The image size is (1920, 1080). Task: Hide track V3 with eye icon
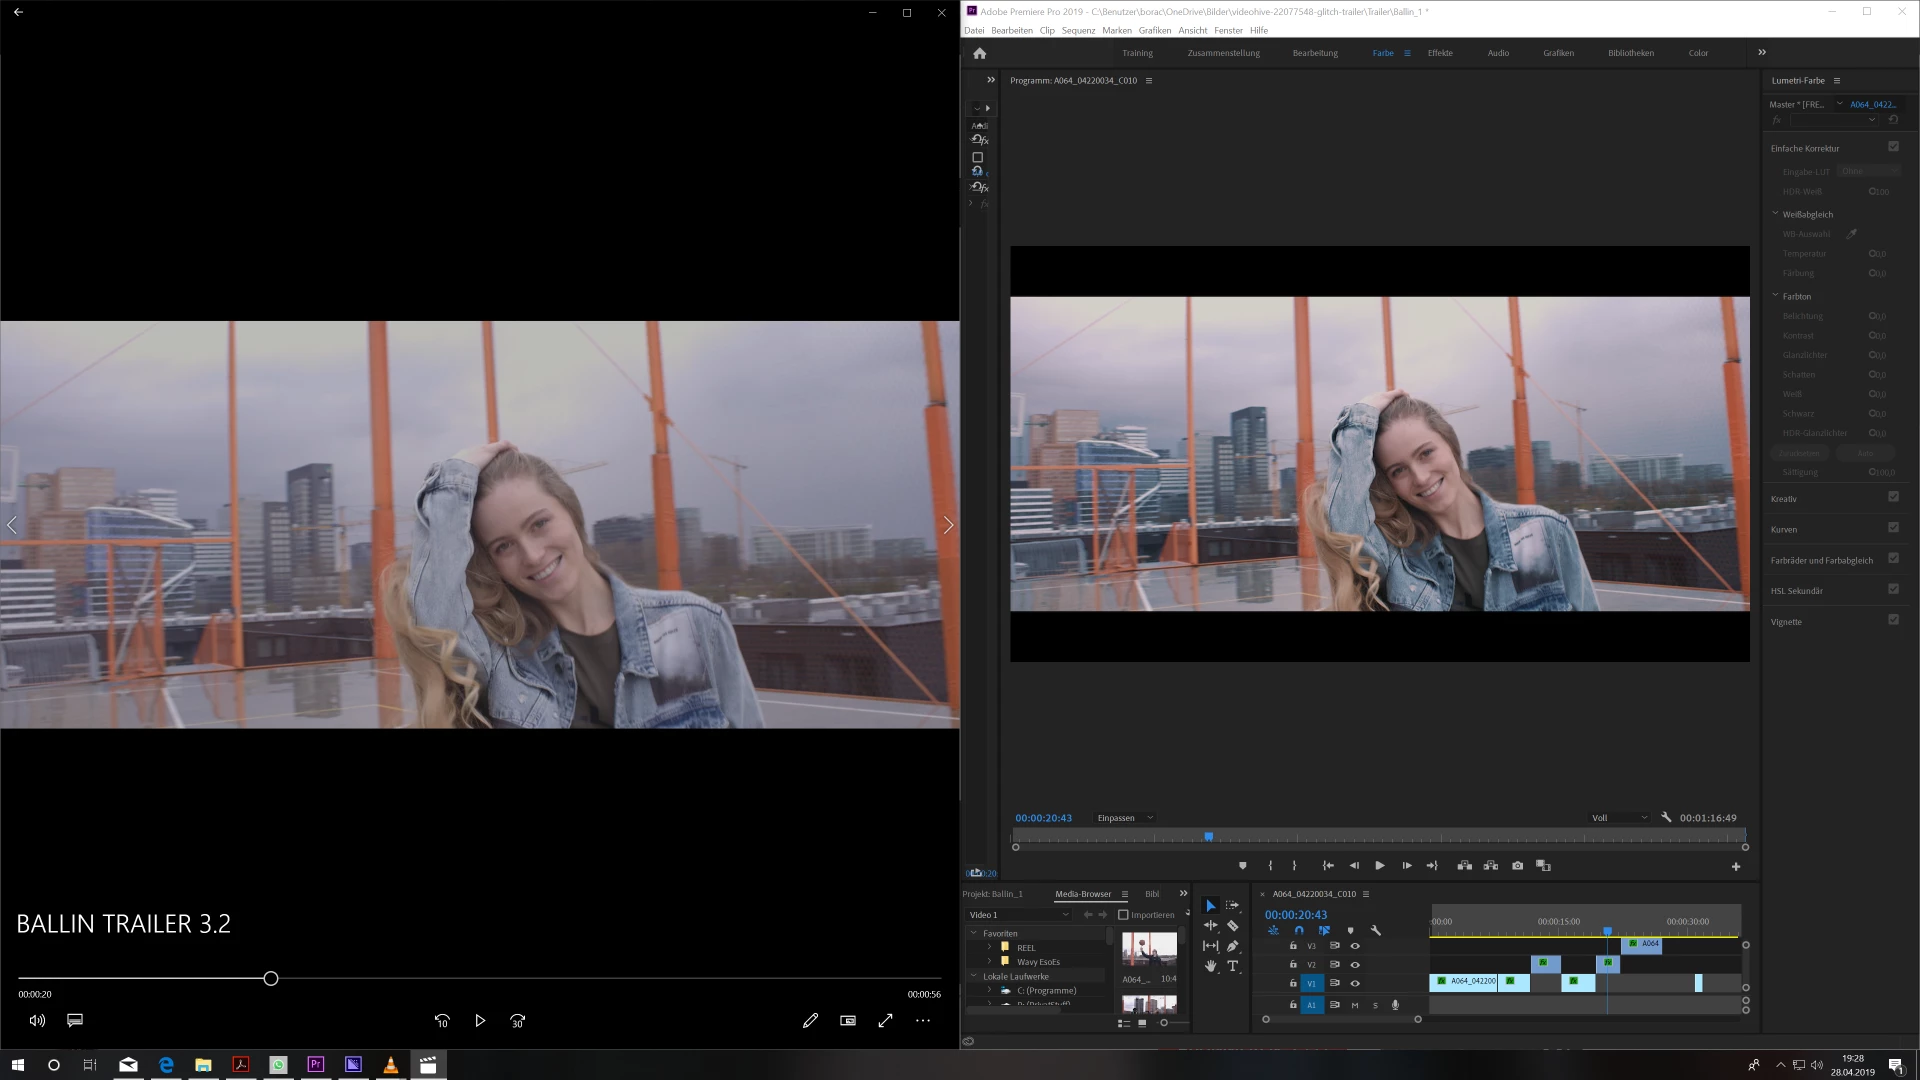click(1355, 946)
